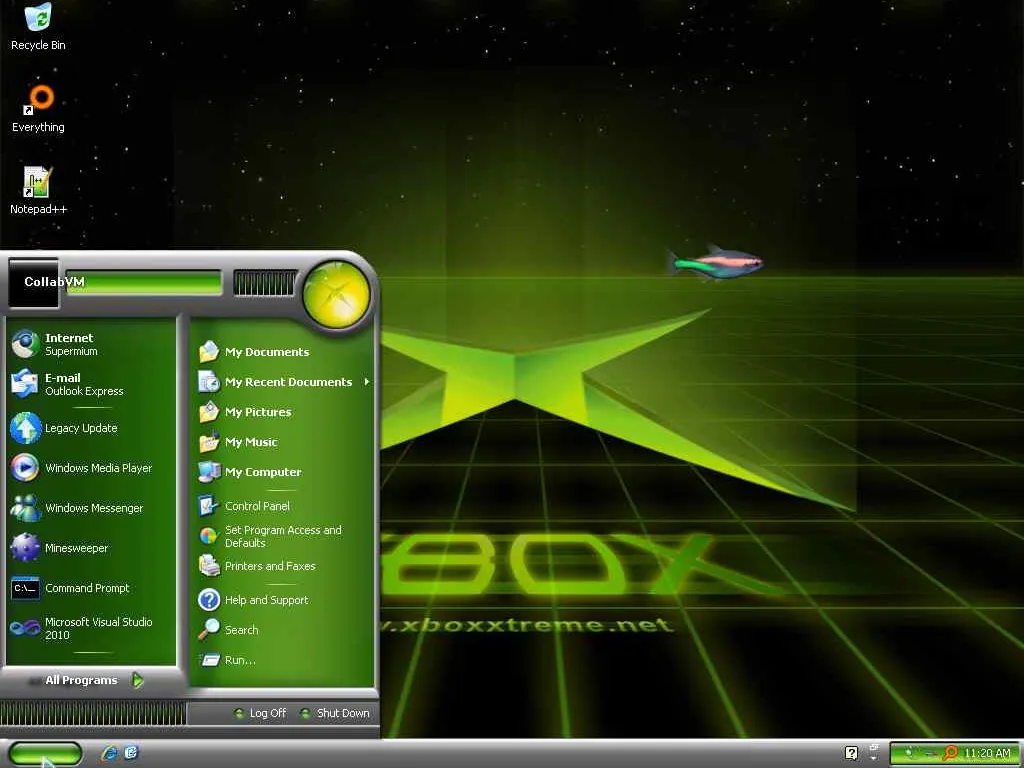Select the Notepad++ desktop shortcut

(x=38, y=191)
